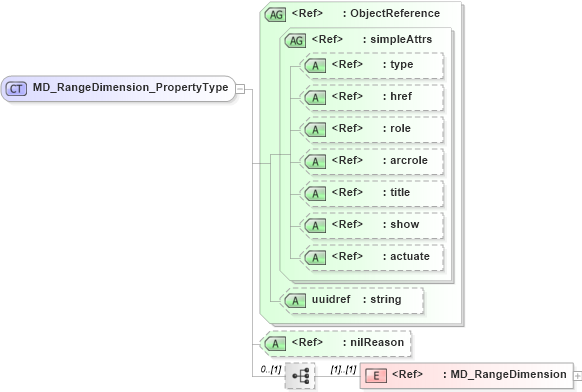Click the A icon of show attribute

(315, 225)
